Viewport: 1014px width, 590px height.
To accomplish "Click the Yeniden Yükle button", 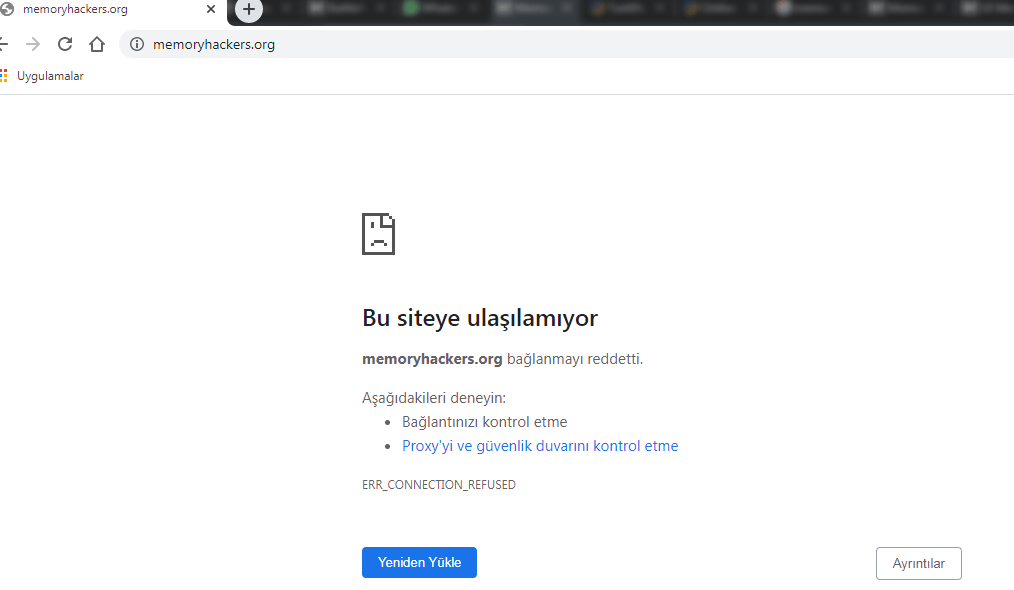I will click(419, 562).
